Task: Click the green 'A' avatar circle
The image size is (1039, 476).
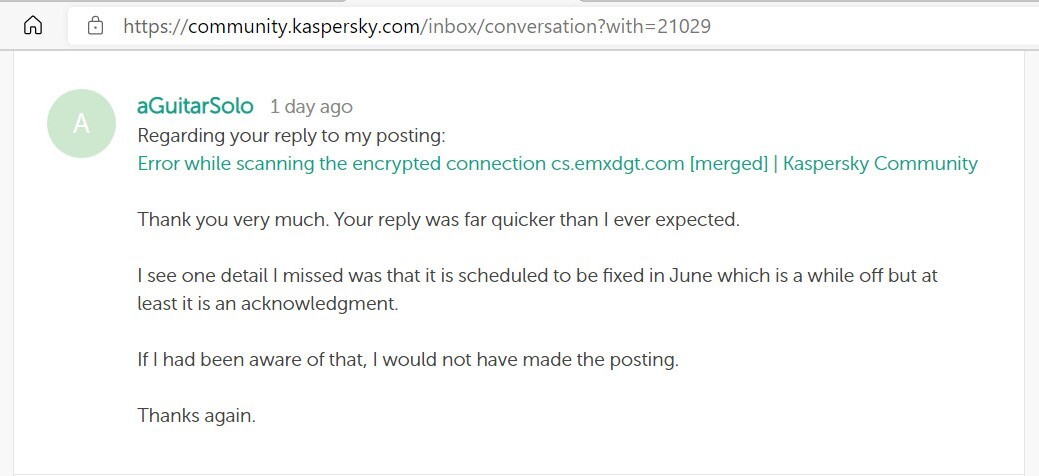Action: tap(81, 124)
